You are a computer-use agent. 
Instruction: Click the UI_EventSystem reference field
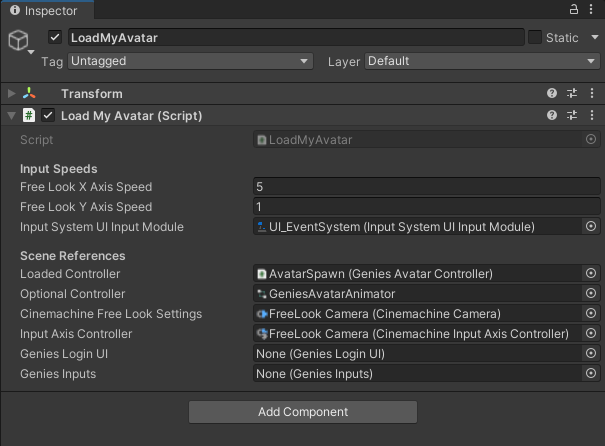(418, 226)
